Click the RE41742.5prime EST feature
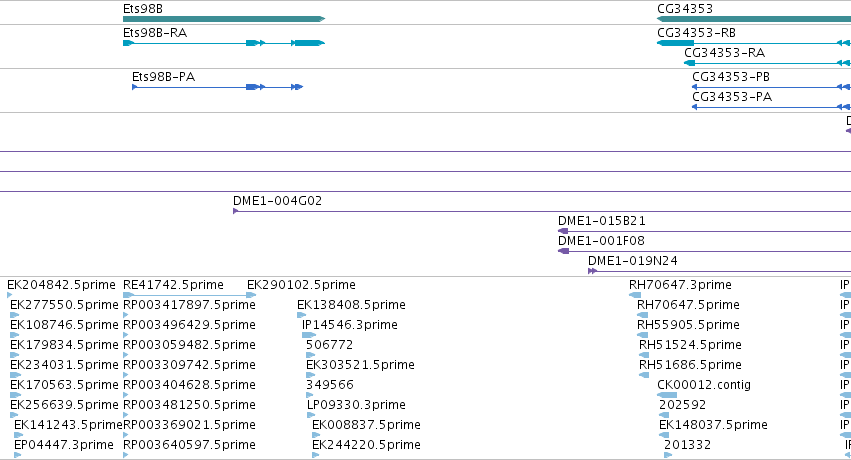 pos(189,295)
